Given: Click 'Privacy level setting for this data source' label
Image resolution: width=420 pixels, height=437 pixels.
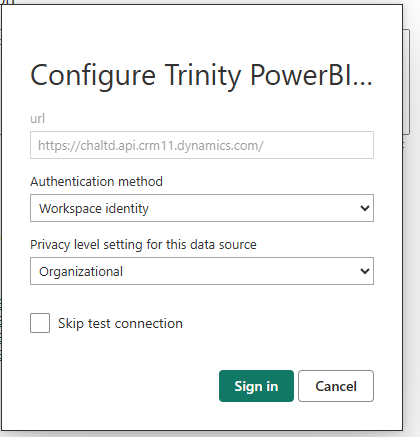Looking at the screenshot, I should 143,245.
